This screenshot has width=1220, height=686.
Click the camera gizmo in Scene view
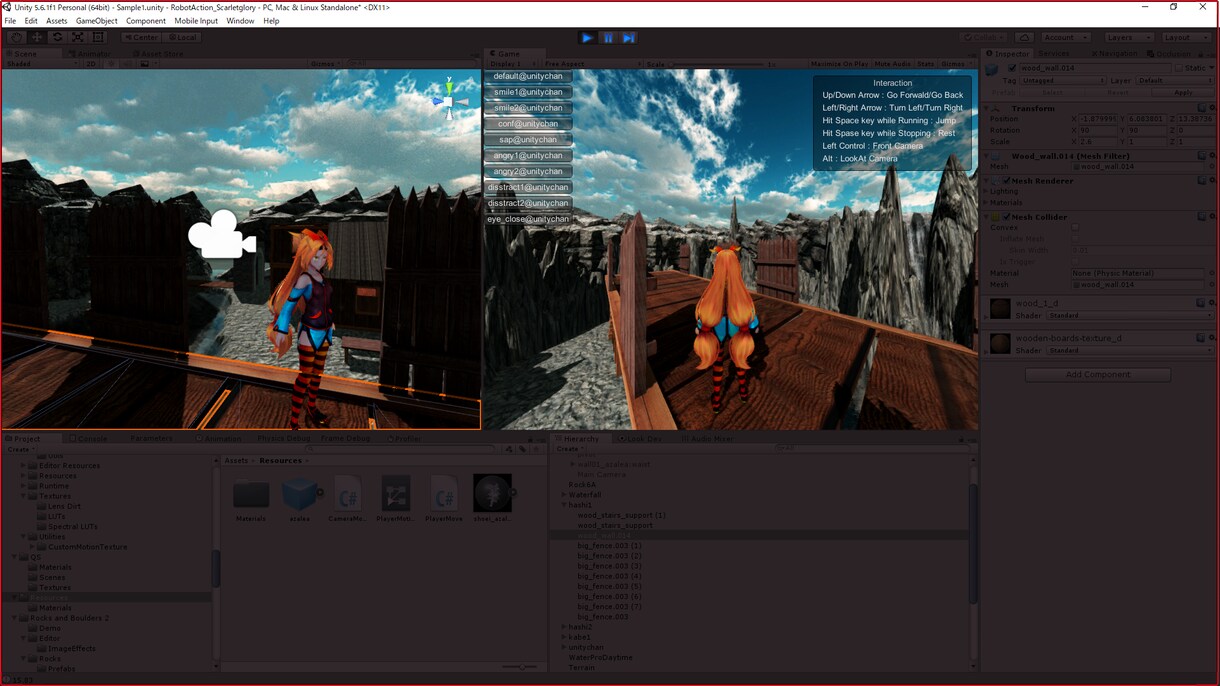[x=222, y=234]
